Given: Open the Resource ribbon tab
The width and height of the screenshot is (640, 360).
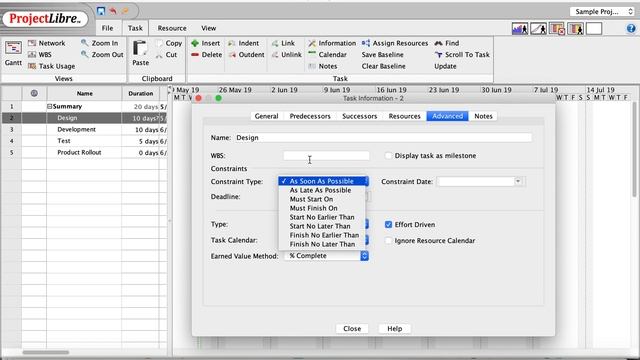Looking at the screenshot, I should pyautogui.click(x=172, y=28).
